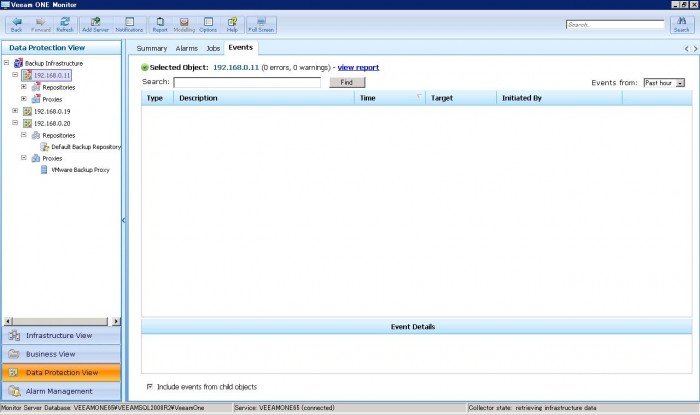Collapse the 192.168.0.20 server node
700x415 pixels.
coord(15,123)
